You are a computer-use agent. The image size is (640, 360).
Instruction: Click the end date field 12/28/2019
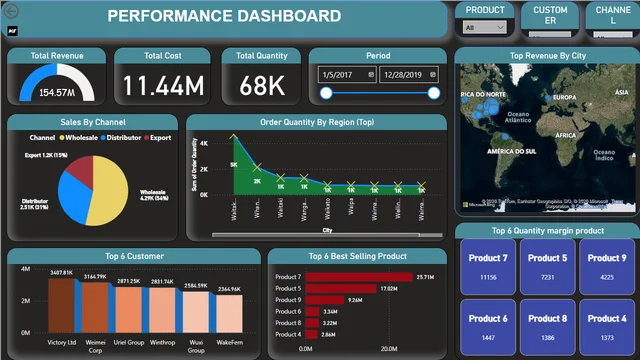tap(409, 75)
